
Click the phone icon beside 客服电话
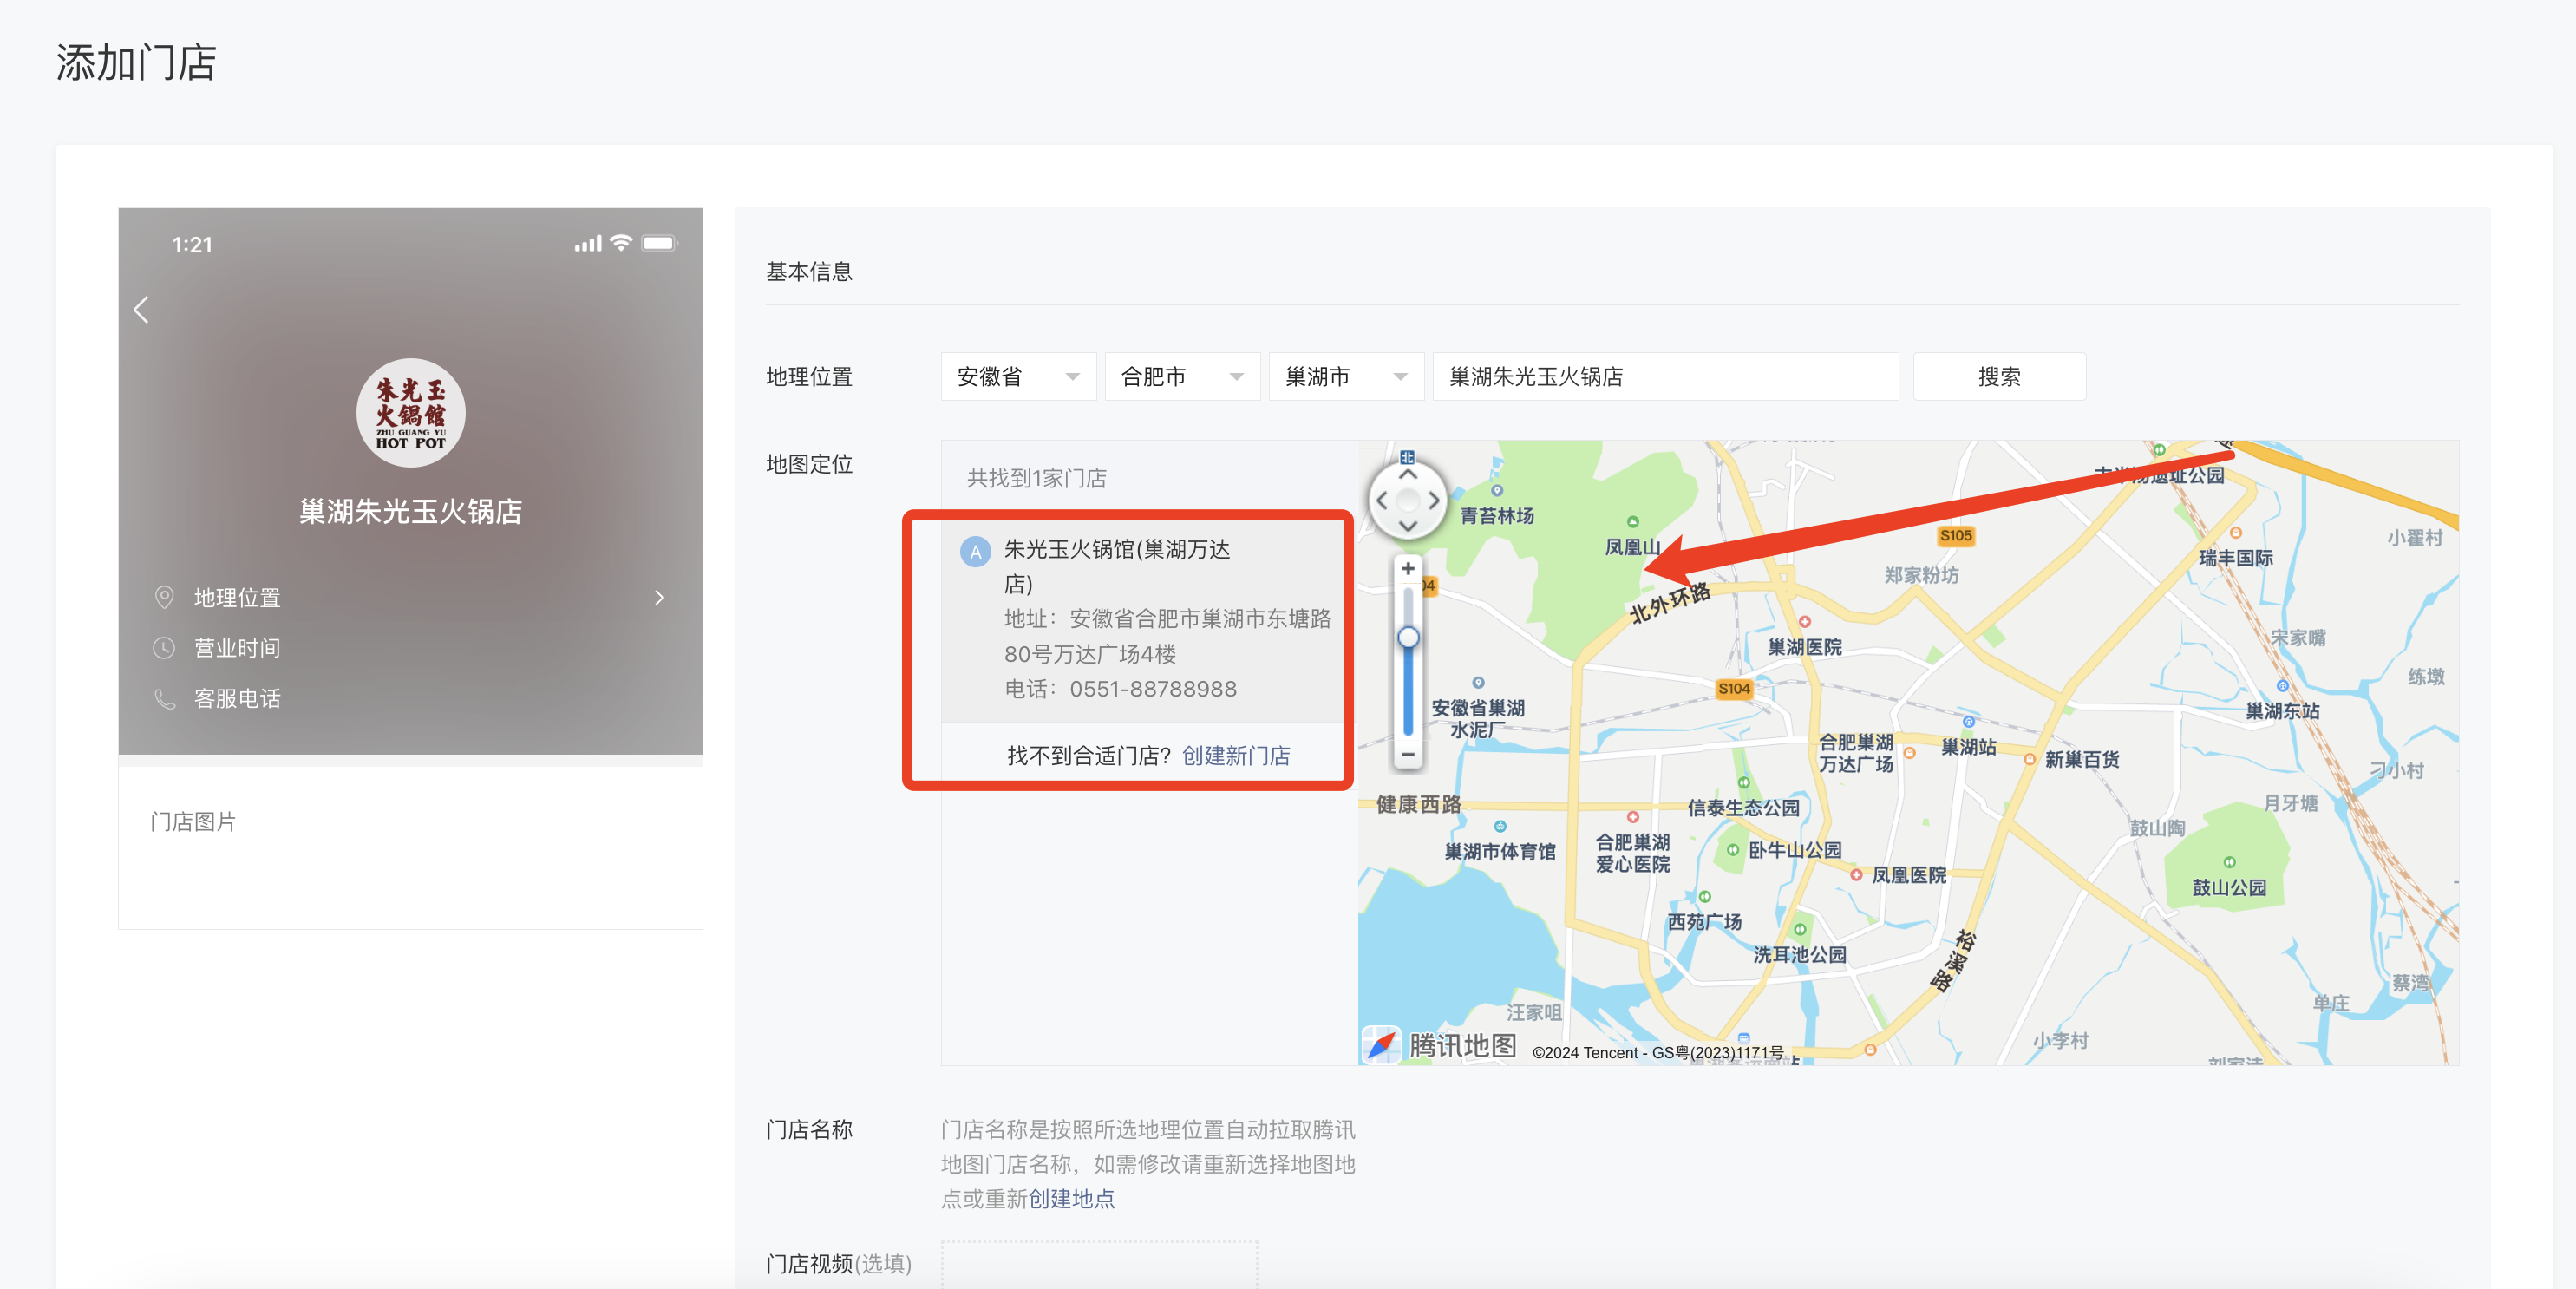164,698
